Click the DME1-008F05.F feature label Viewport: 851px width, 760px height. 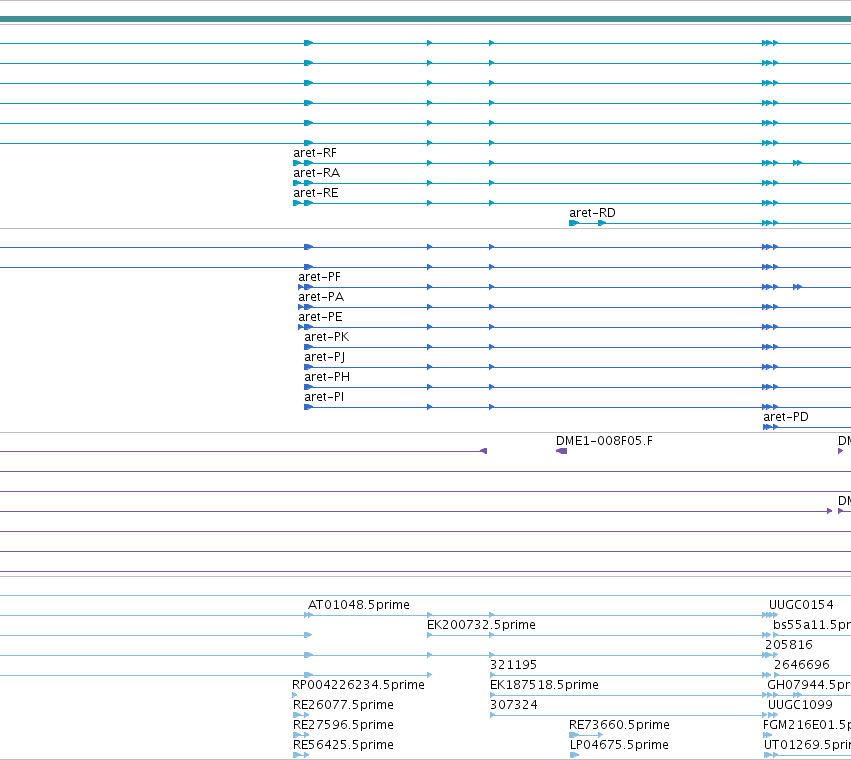point(604,441)
